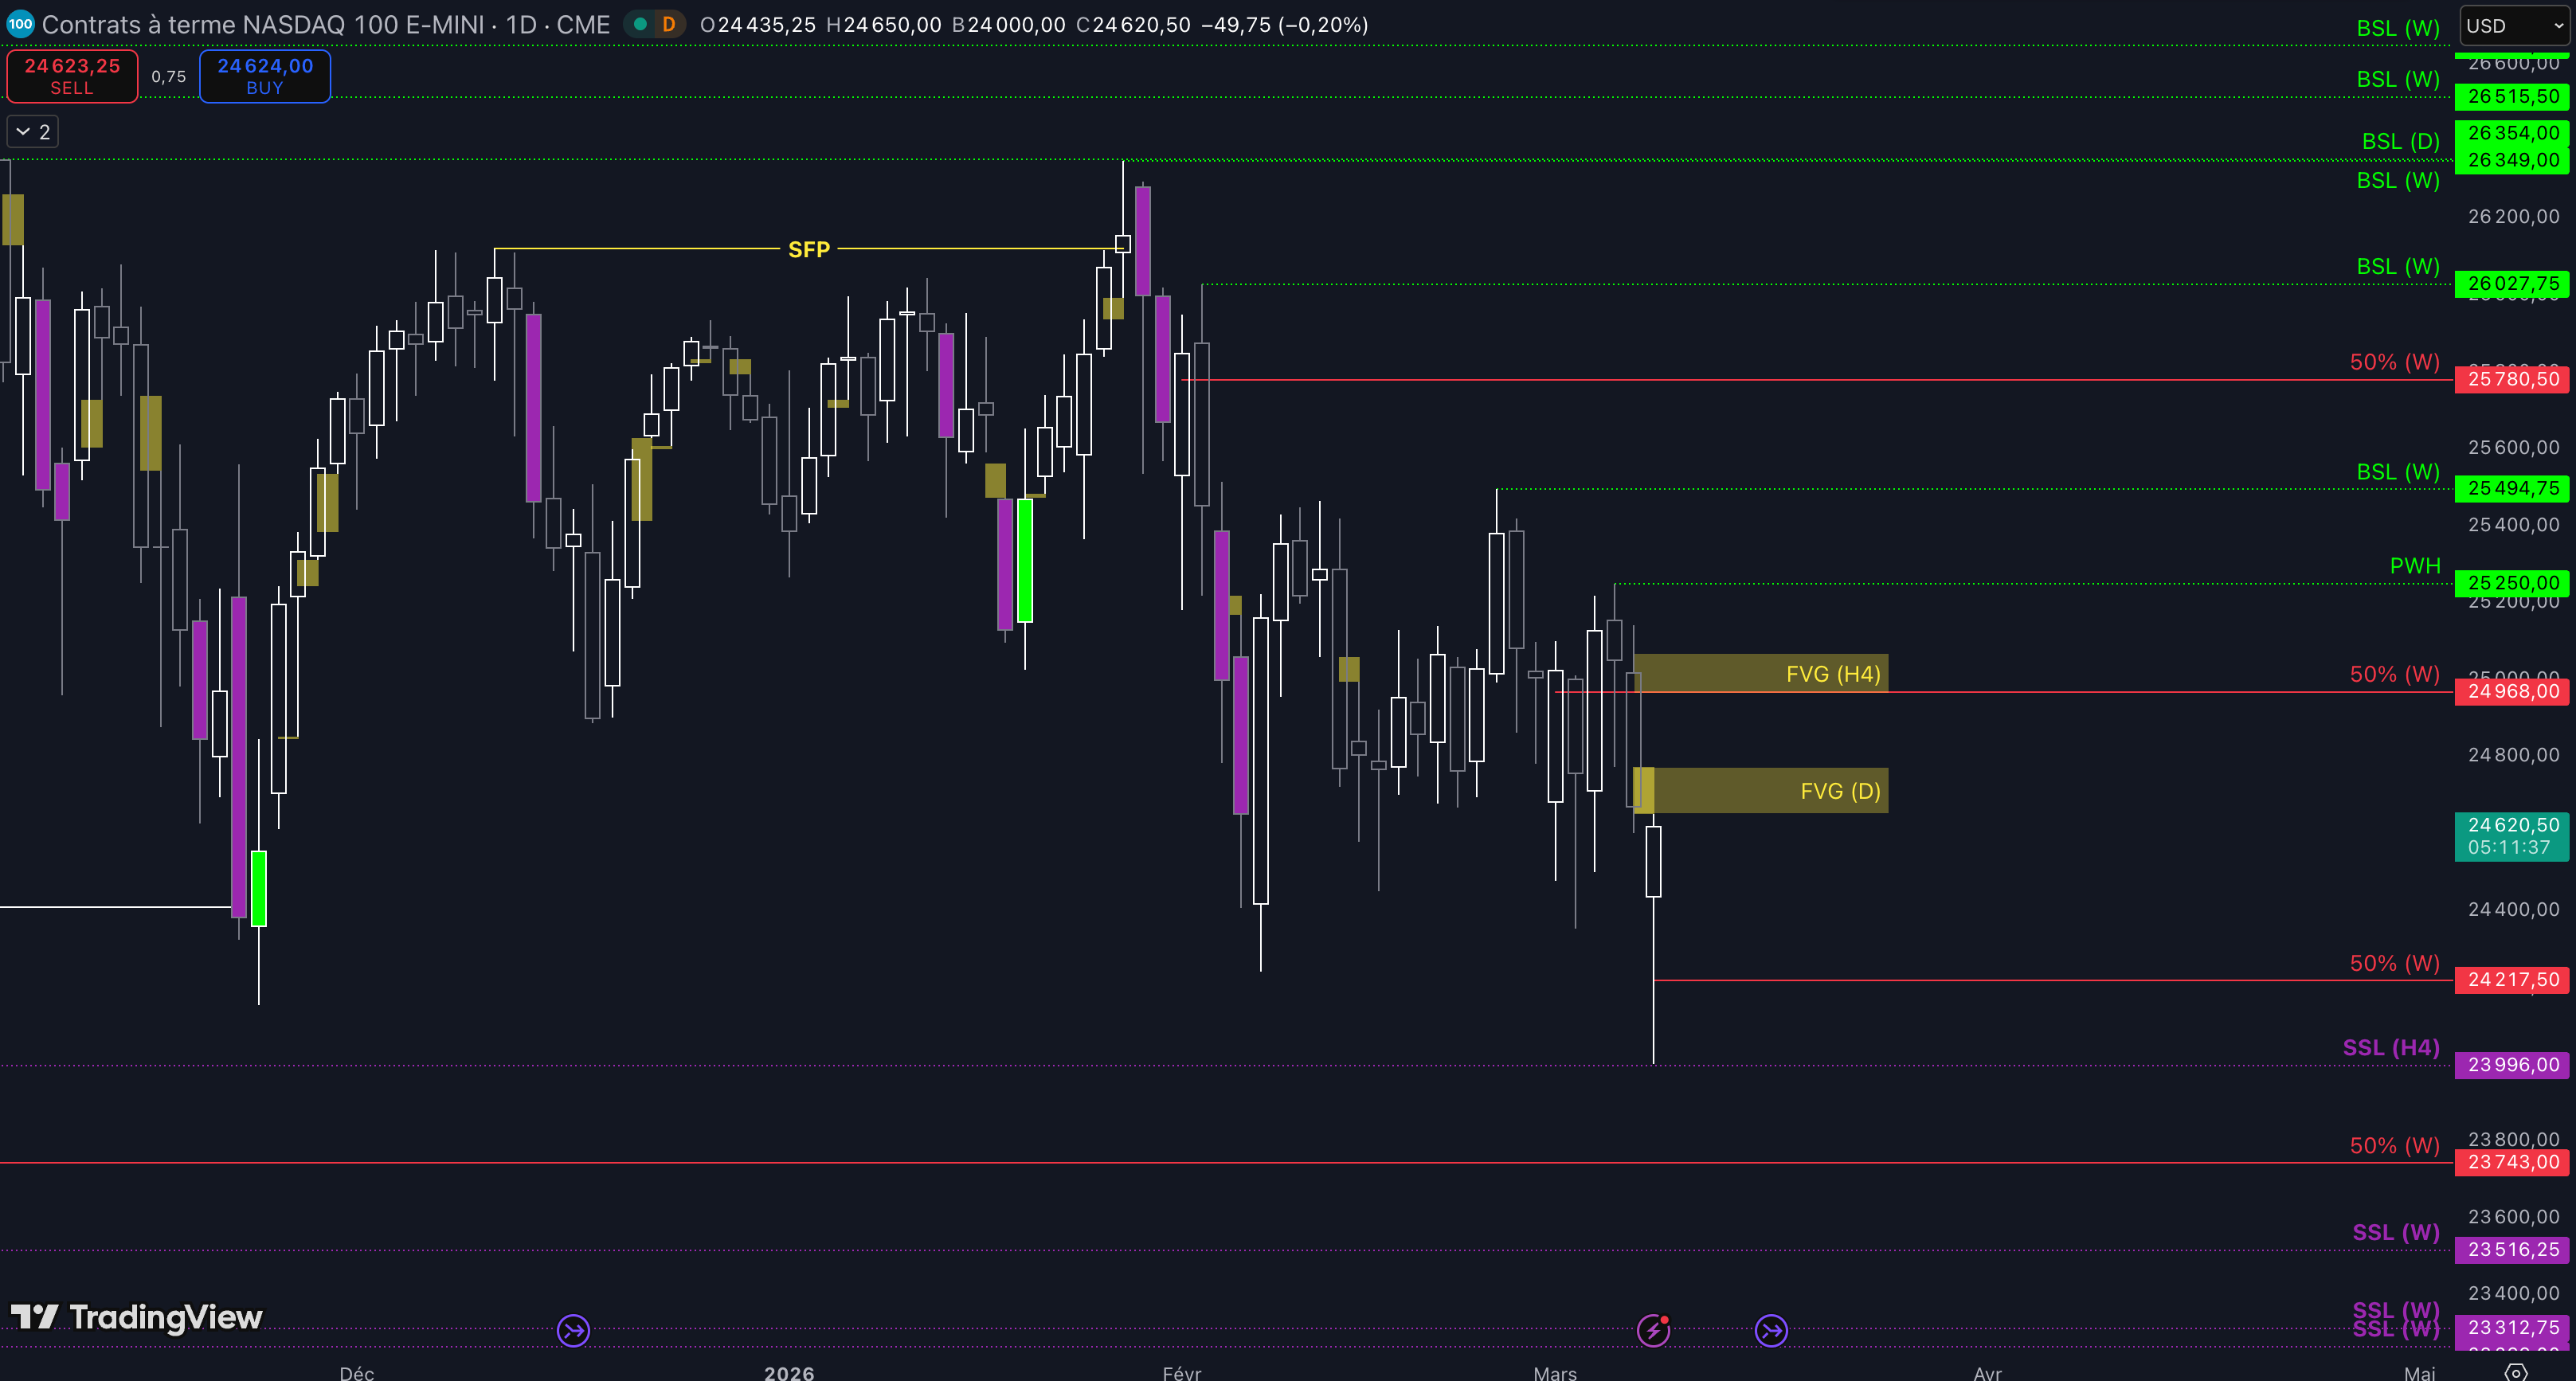2576x1381 pixels.
Task: Click the TradingView logo
Action: (x=136, y=1317)
